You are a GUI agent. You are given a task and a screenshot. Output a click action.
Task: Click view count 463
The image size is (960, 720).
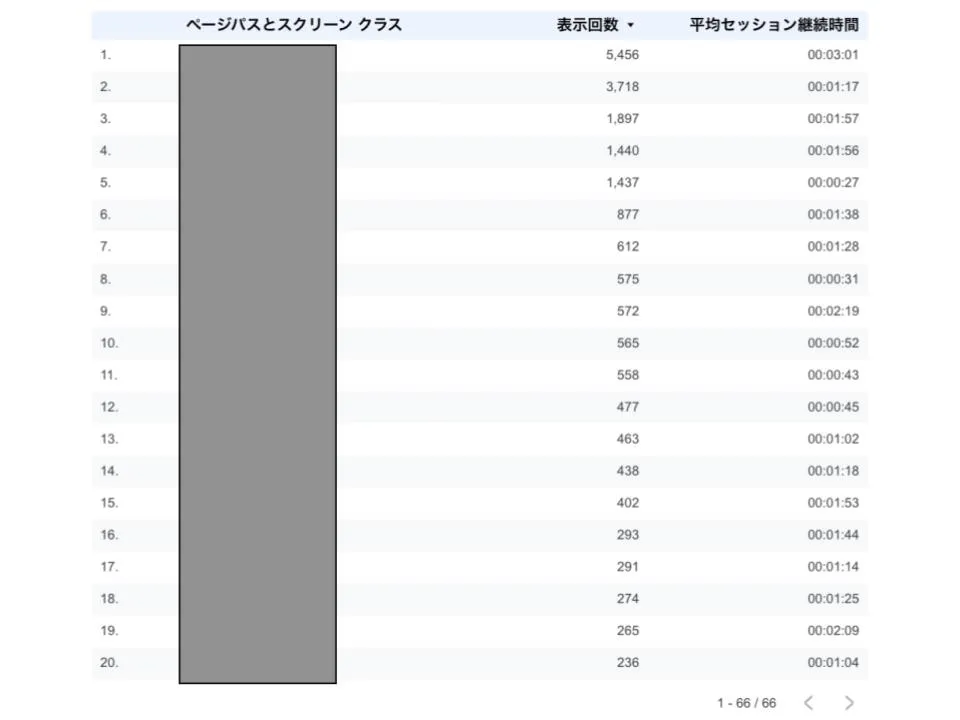click(628, 438)
